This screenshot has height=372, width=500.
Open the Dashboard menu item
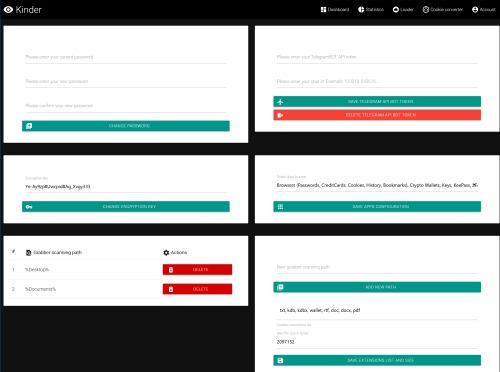tap(335, 10)
